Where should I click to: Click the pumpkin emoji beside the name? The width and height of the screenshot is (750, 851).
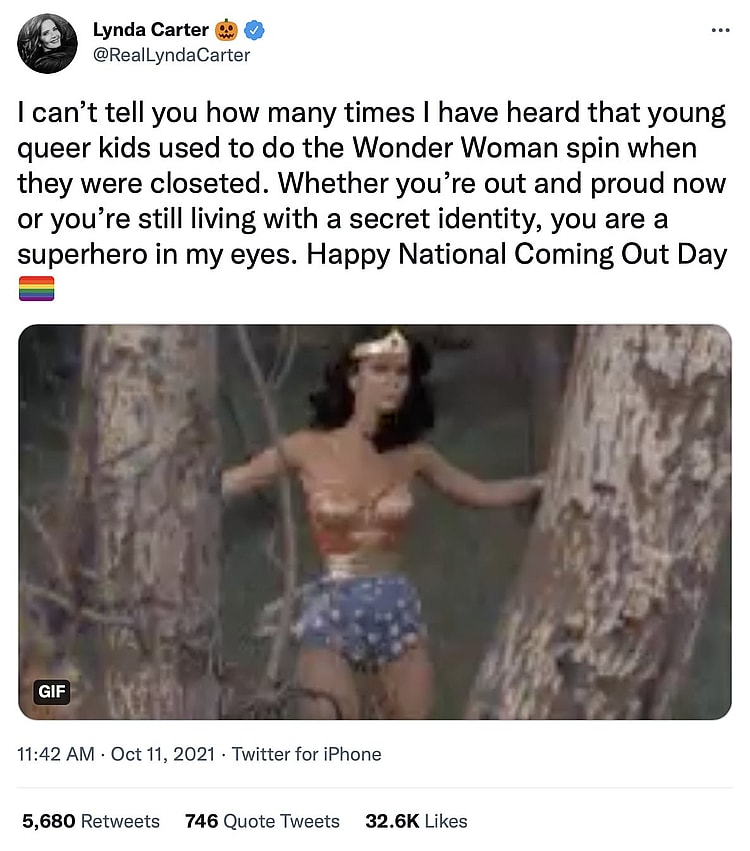tap(228, 30)
